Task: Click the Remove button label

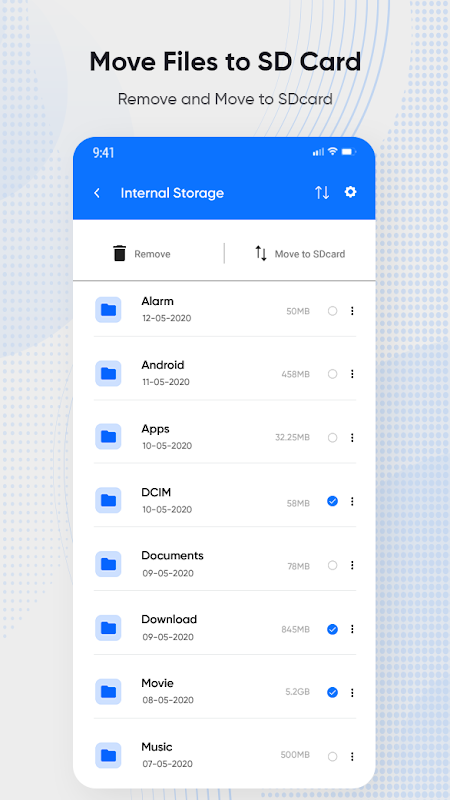Action: tap(152, 254)
